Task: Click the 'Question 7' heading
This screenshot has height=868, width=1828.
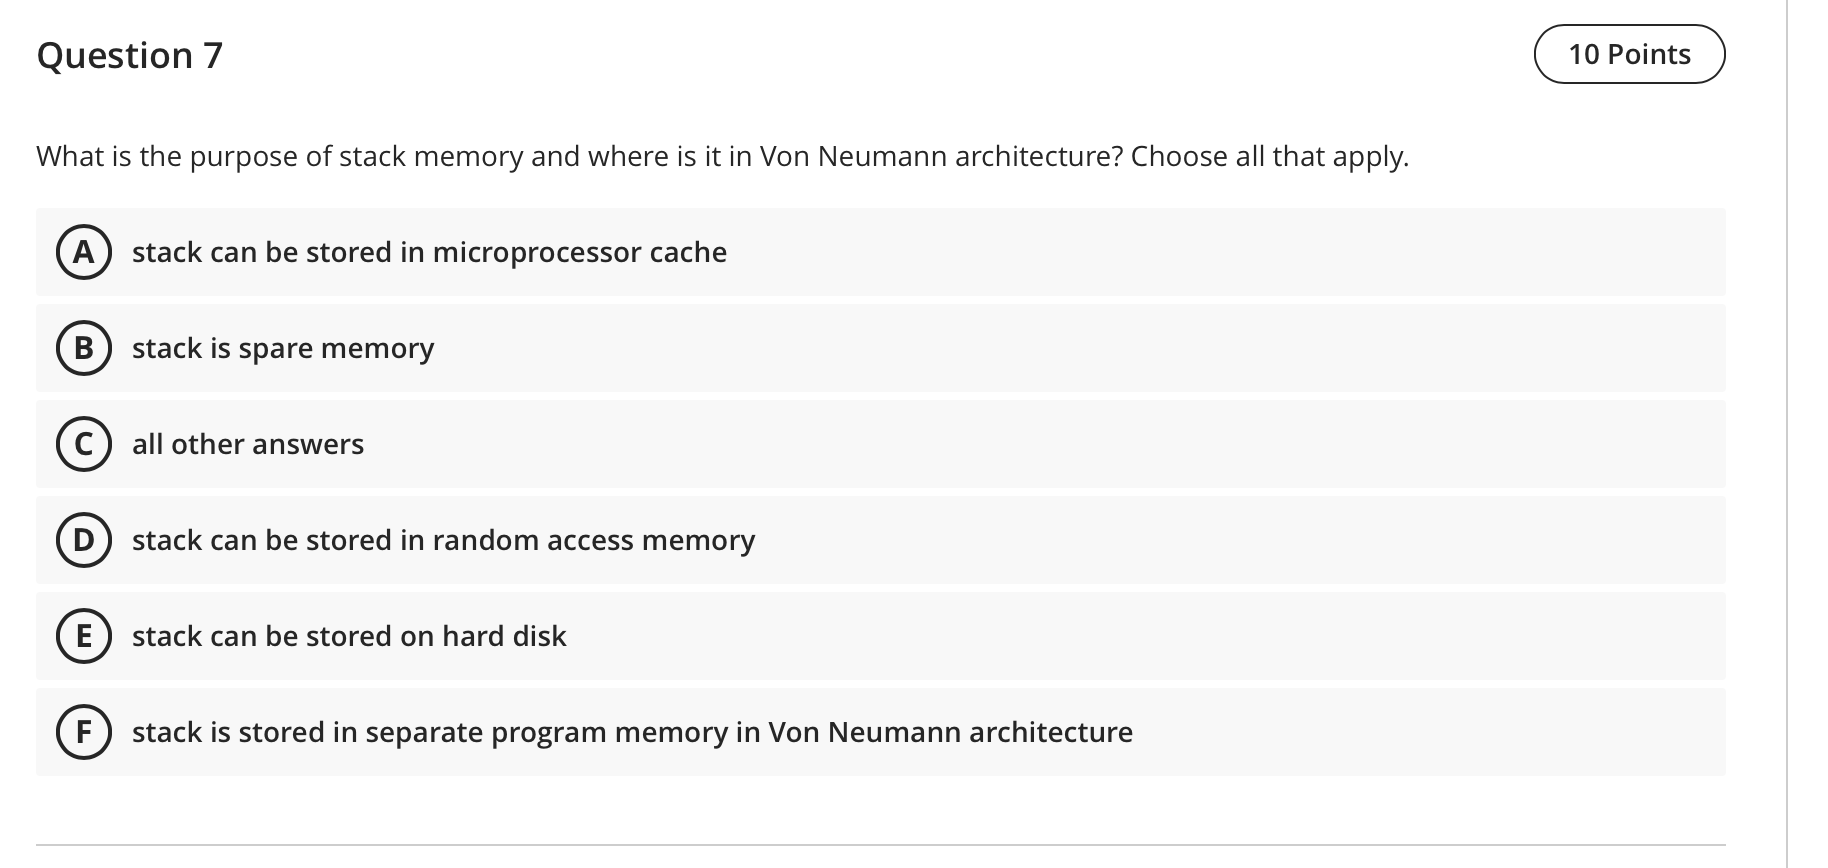Action: [x=130, y=55]
